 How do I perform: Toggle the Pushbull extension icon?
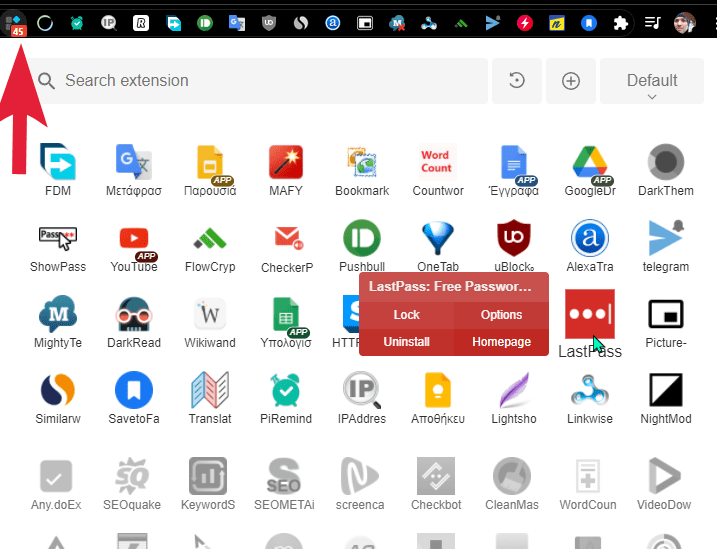[x=362, y=238]
